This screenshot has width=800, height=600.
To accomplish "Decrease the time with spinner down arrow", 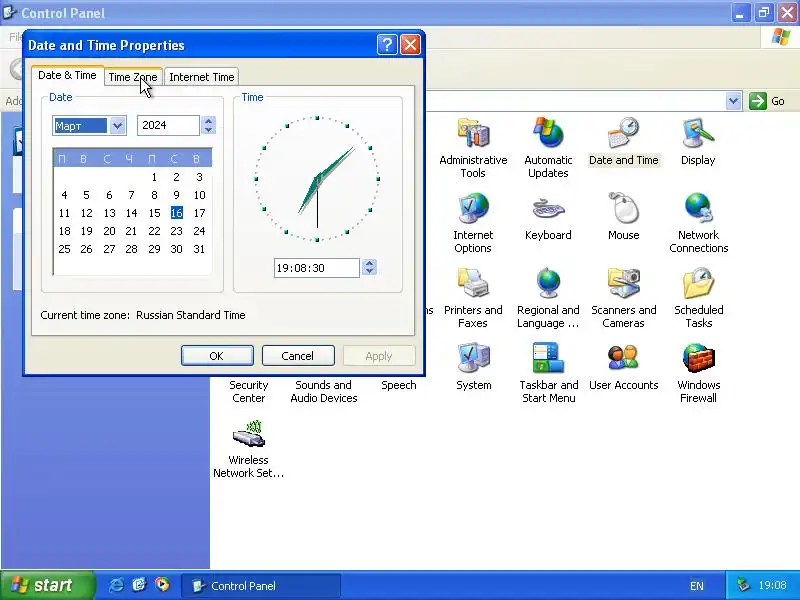I will pos(369,271).
